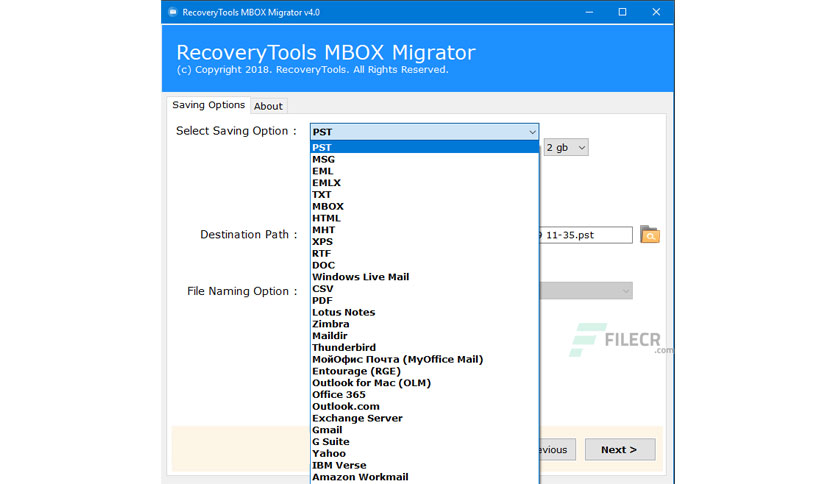The image size is (836, 484).
Task: Pick EML format option
Action: [x=424, y=171]
